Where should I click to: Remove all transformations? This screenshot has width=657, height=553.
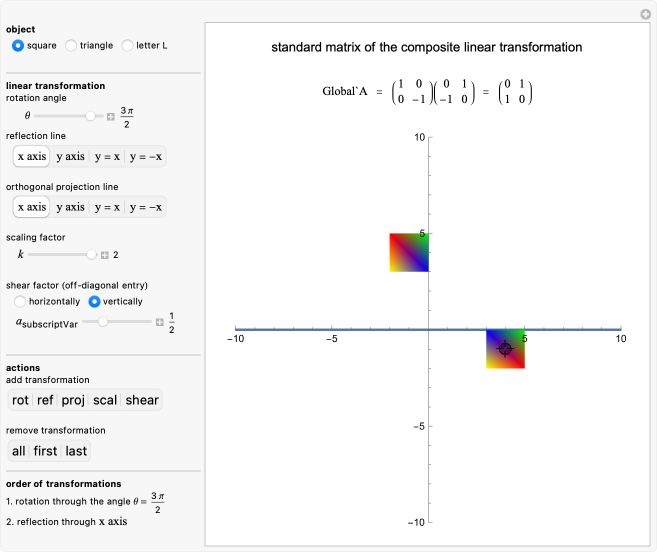pos(19,451)
